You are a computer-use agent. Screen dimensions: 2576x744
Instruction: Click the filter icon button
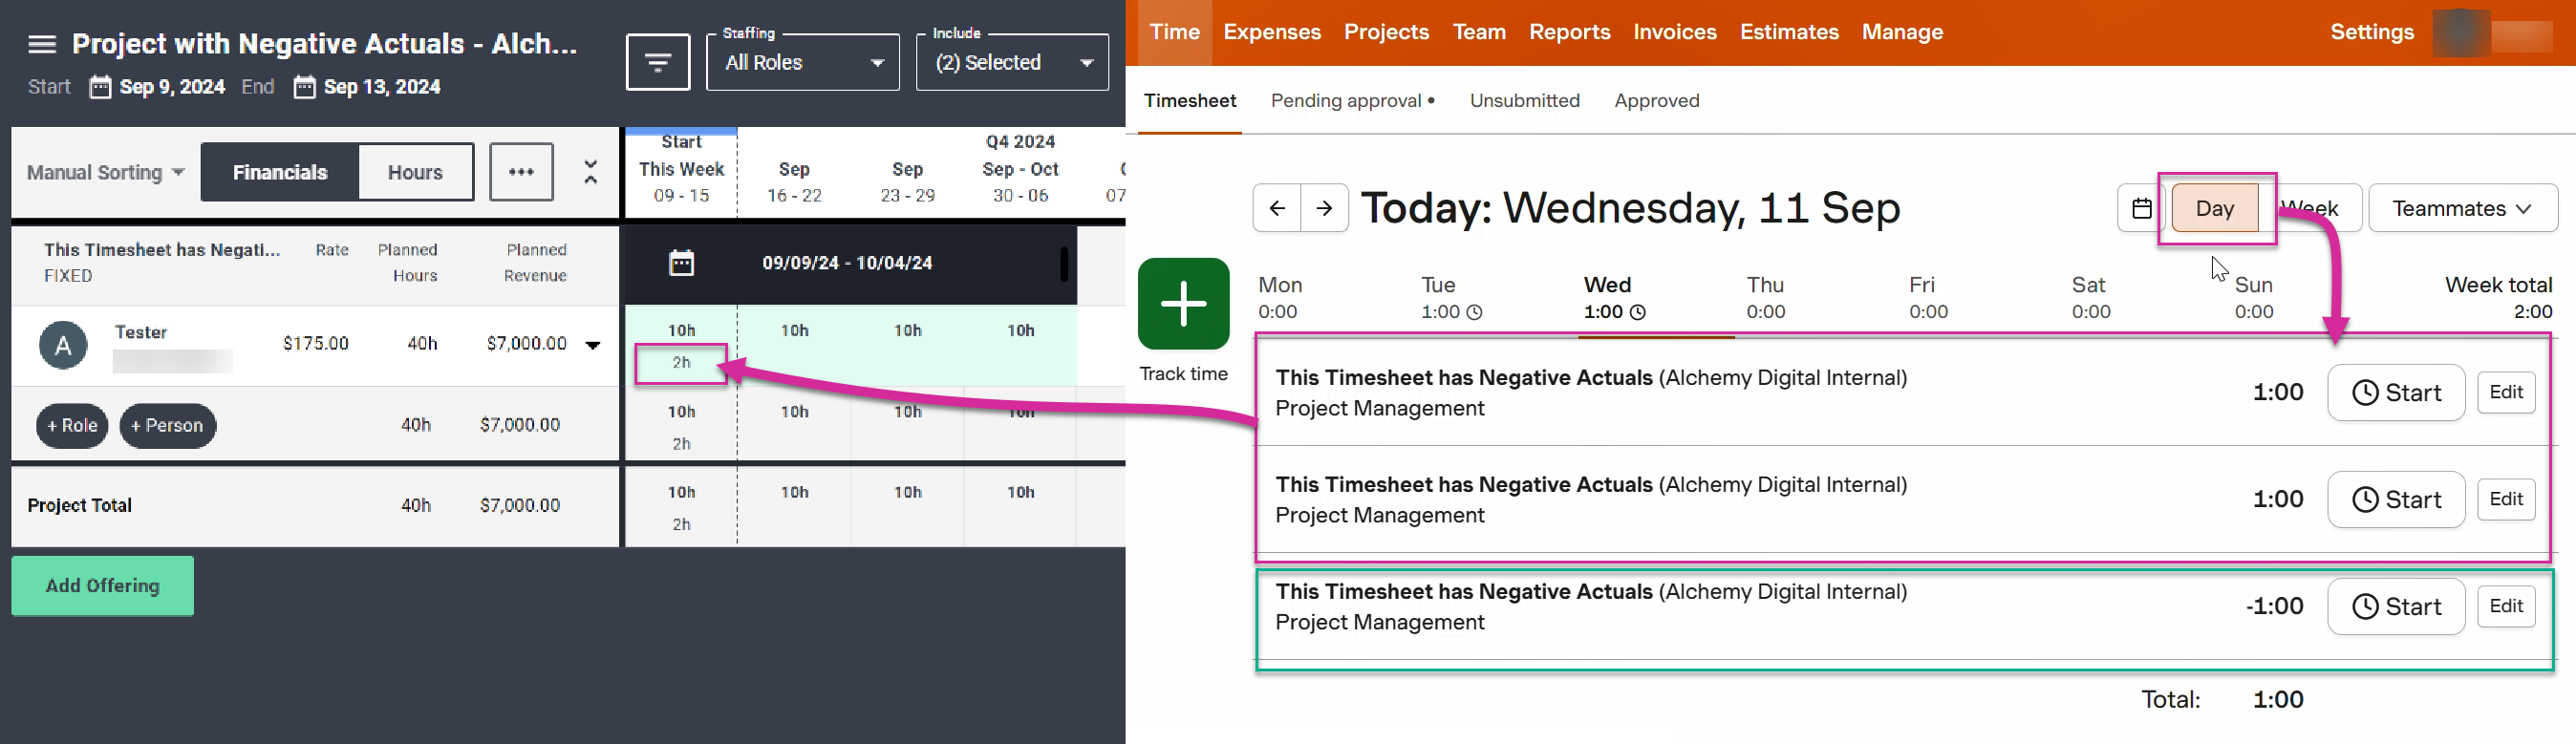pyautogui.click(x=657, y=62)
